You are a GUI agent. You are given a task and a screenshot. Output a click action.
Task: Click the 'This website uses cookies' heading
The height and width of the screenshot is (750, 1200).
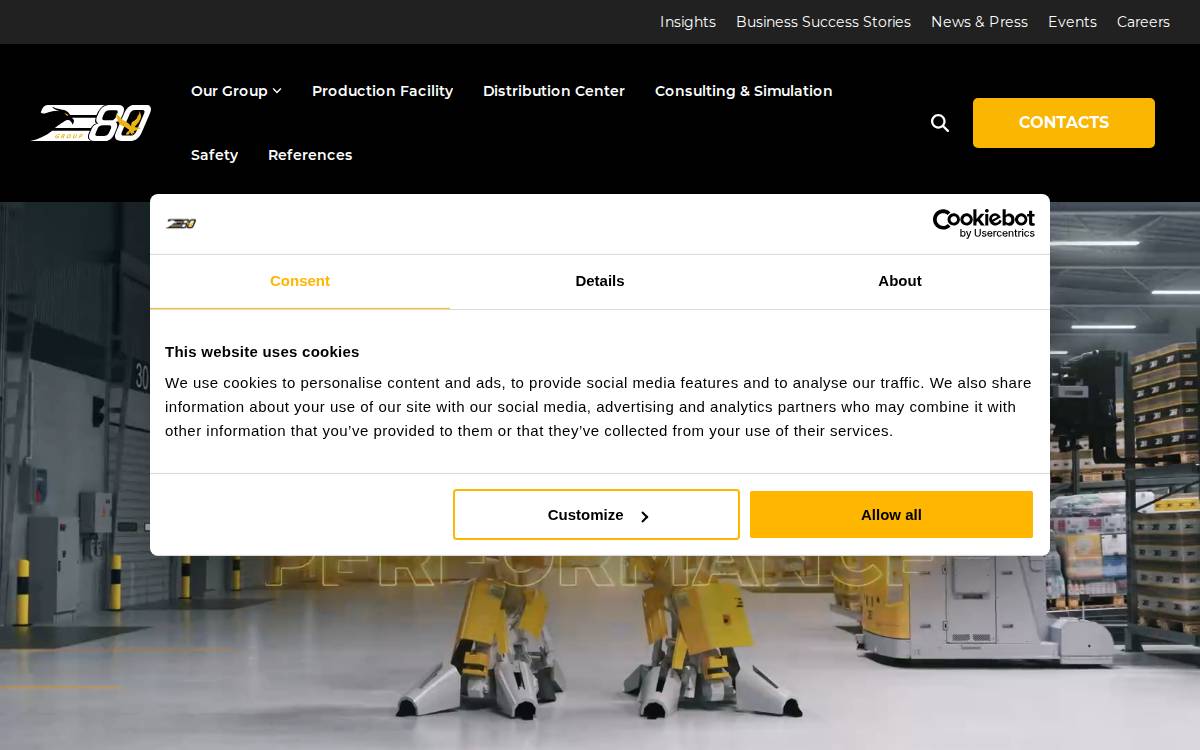262,352
